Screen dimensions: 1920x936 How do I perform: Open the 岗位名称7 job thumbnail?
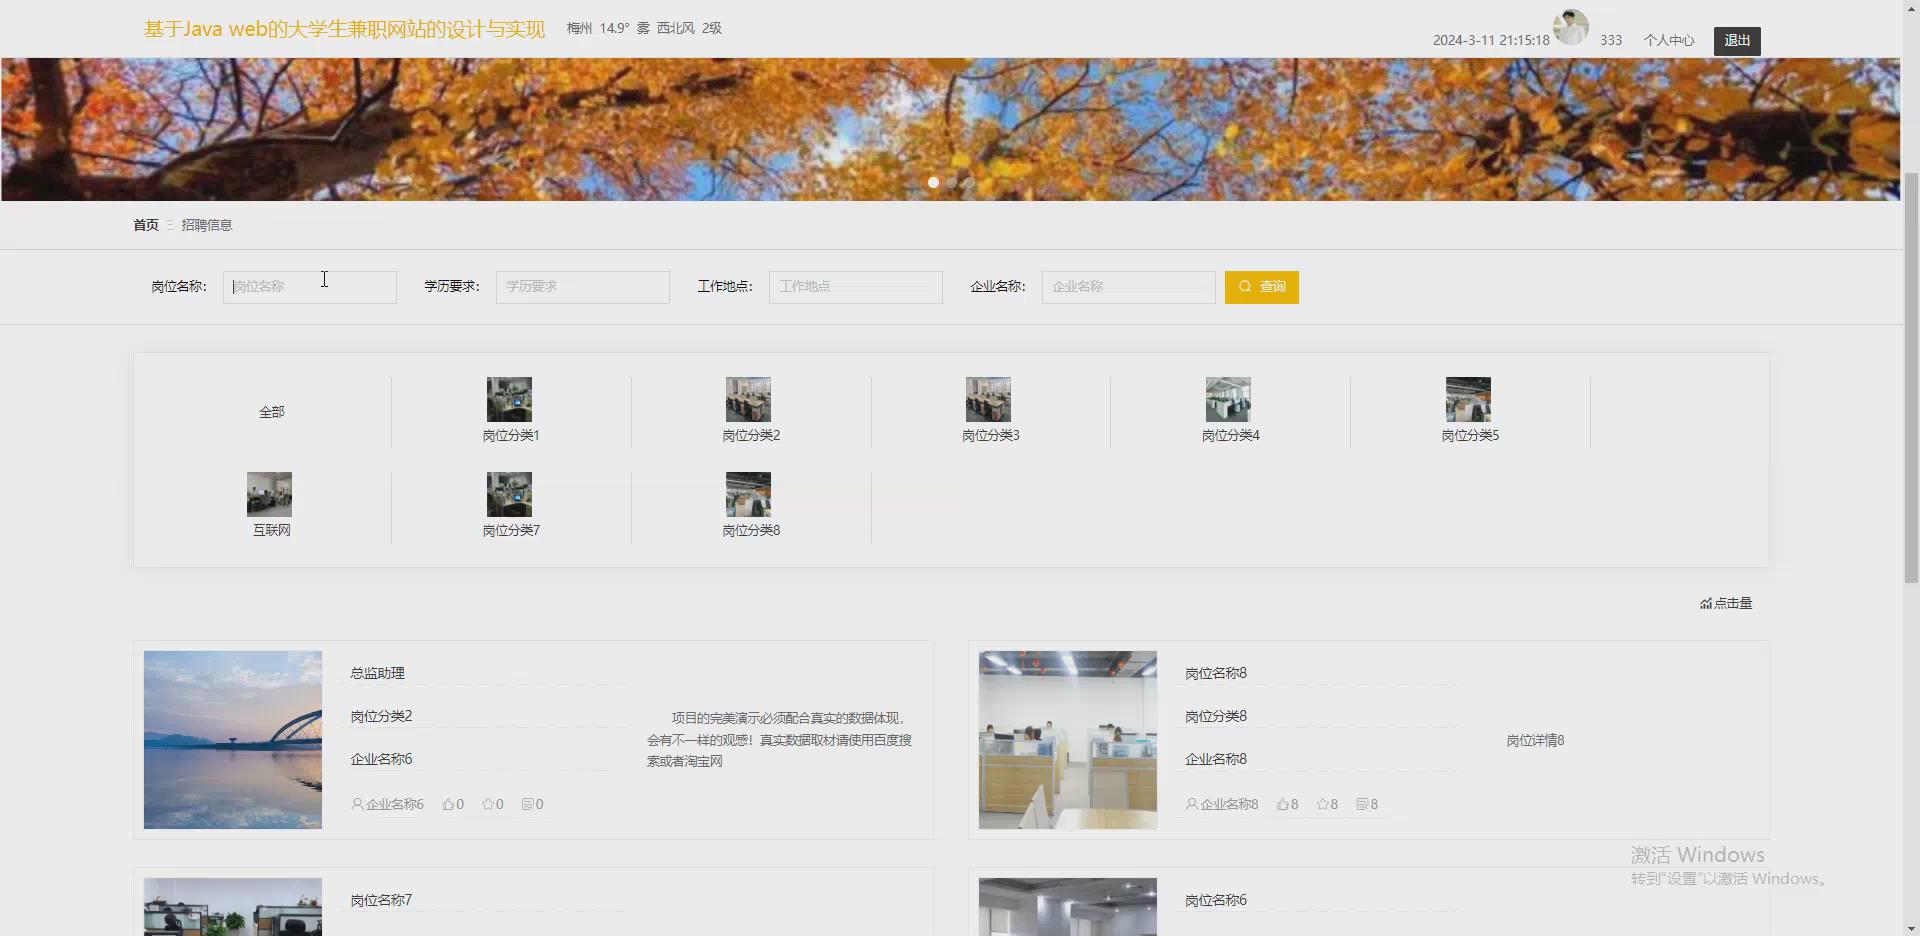click(x=233, y=907)
